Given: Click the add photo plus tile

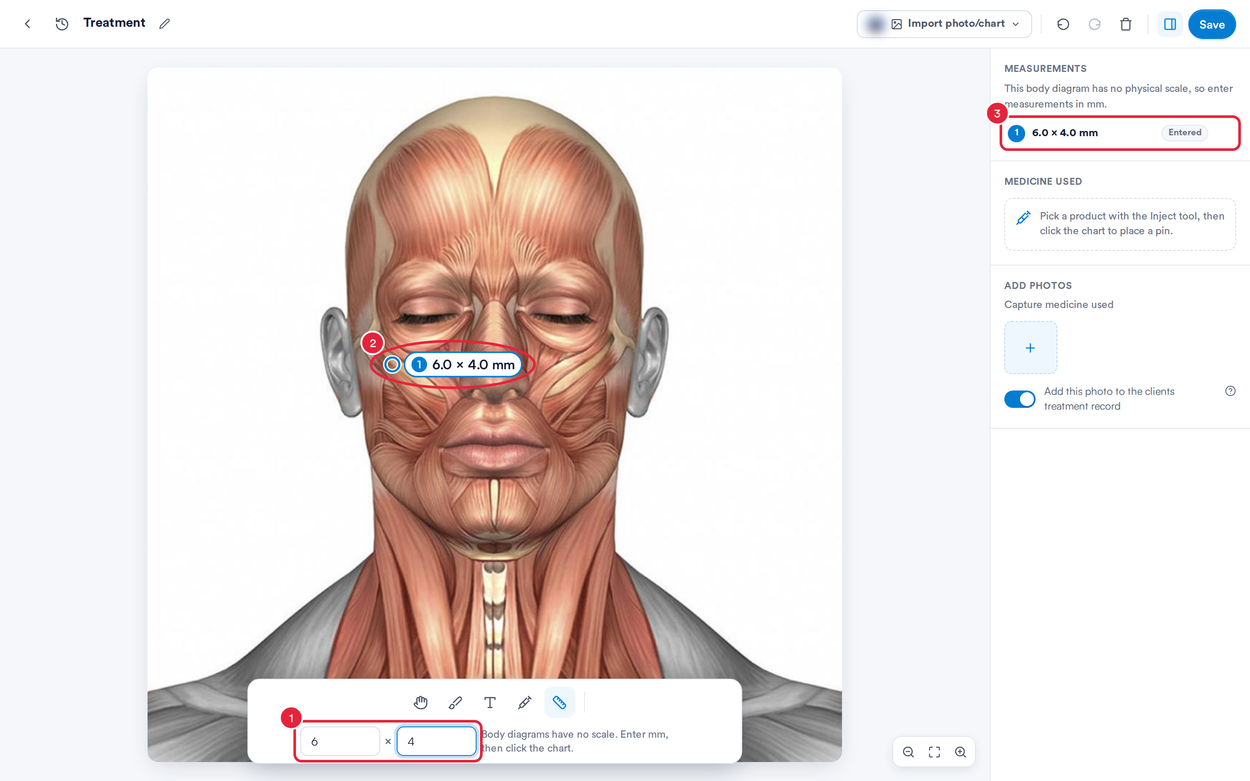Looking at the screenshot, I should pos(1030,348).
